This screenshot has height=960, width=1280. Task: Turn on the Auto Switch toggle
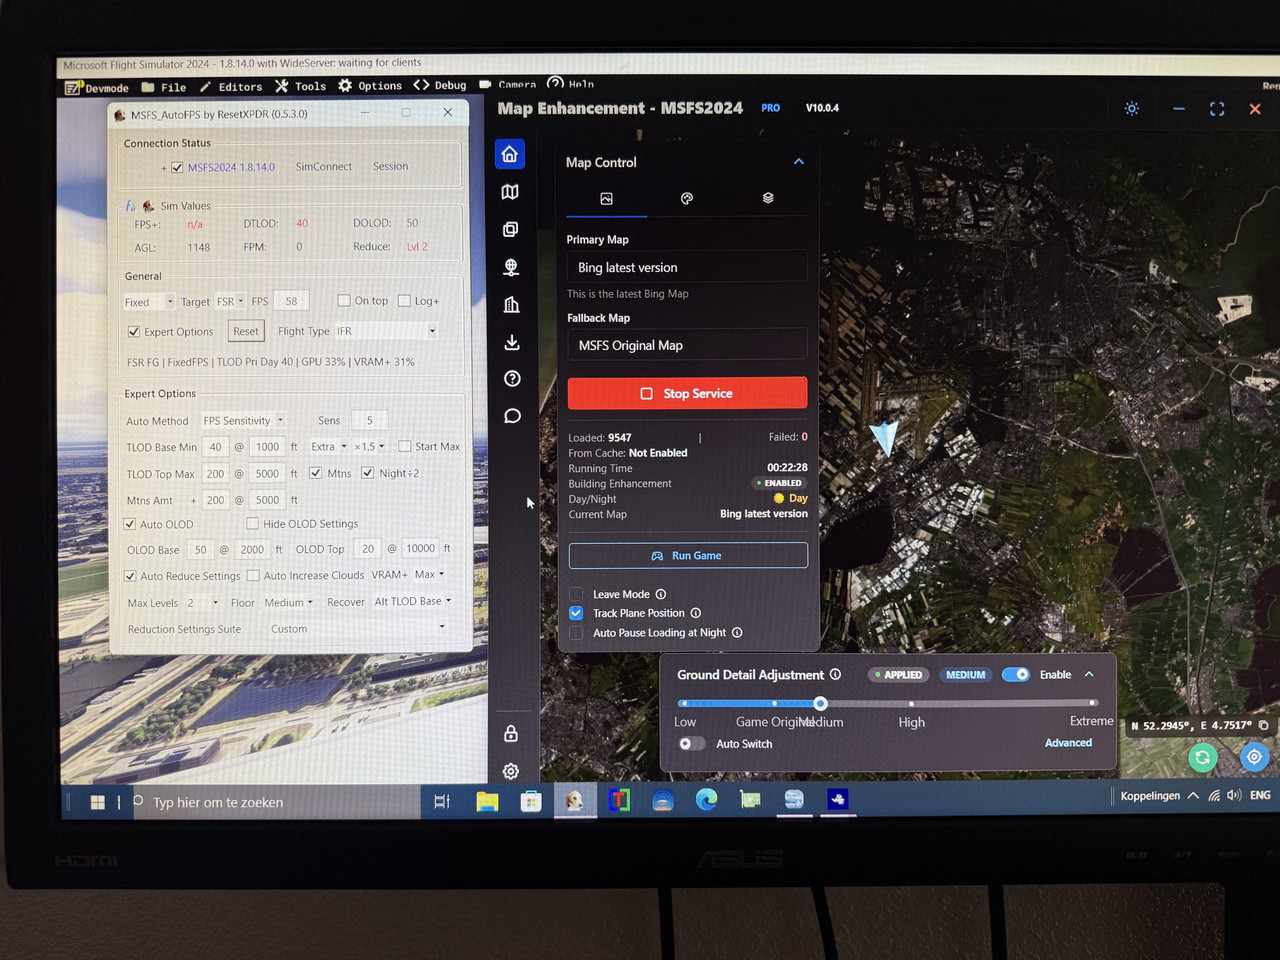click(691, 743)
